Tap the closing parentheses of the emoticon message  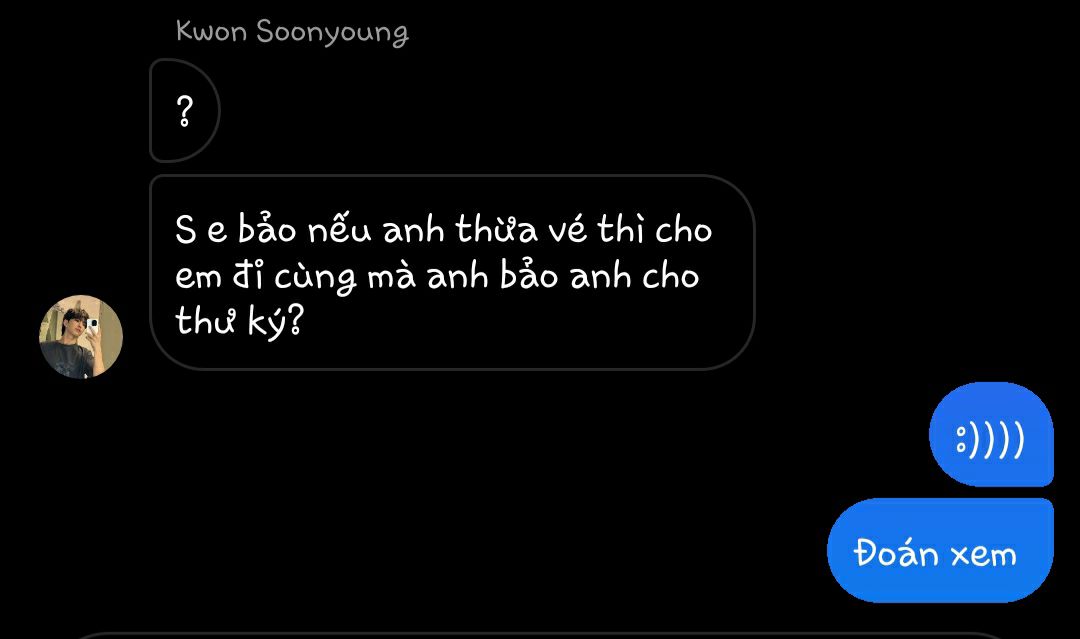coord(997,439)
